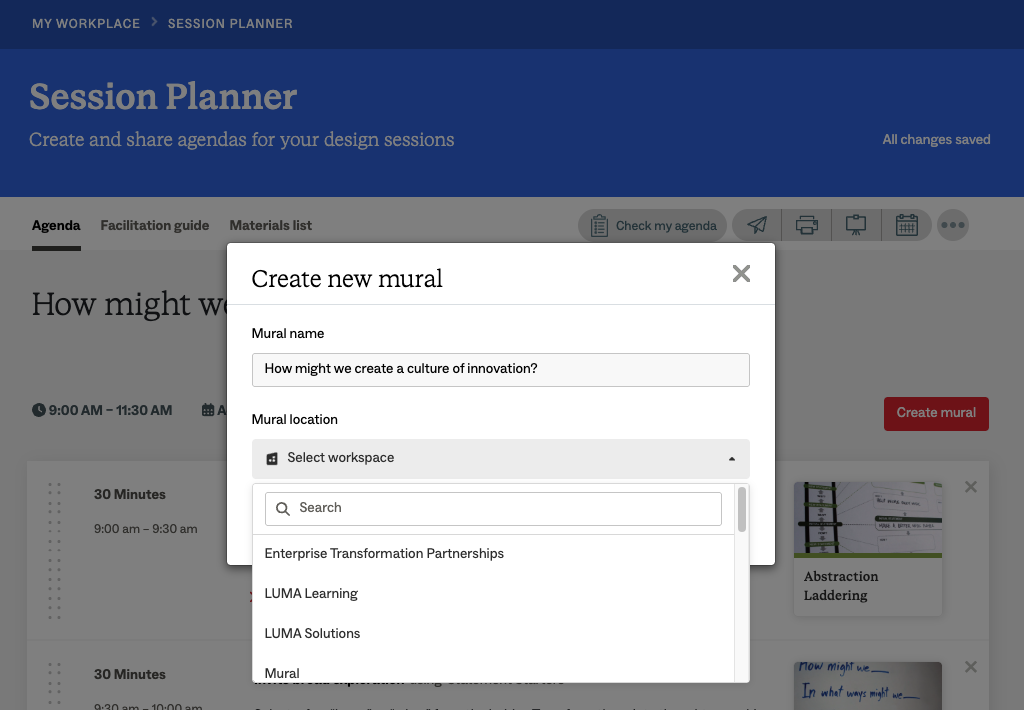This screenshot has height=710, width=1024.
Task: Switch to Materials list tab
Action: 270,226
